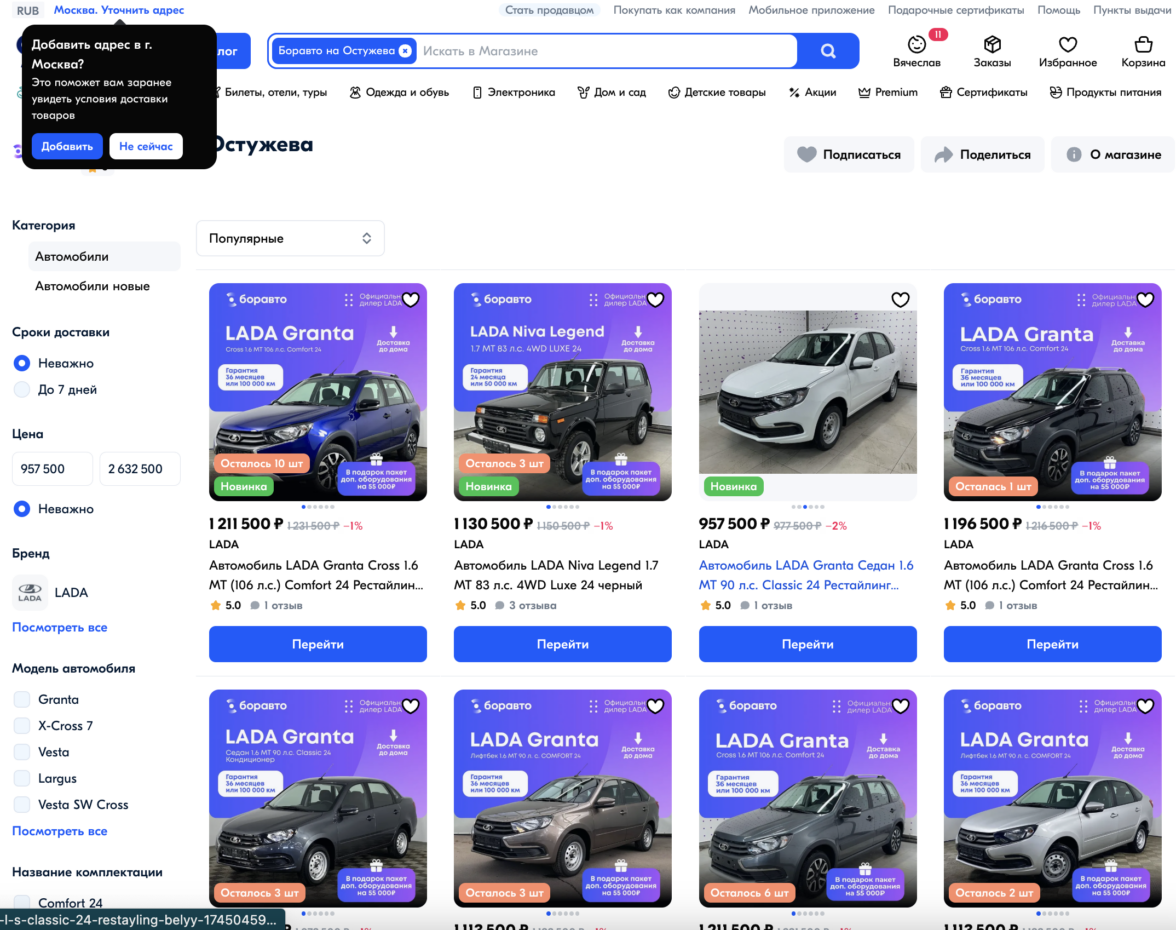
Task: Expand car models with Посмотреть все
Action: coord(59,831)
